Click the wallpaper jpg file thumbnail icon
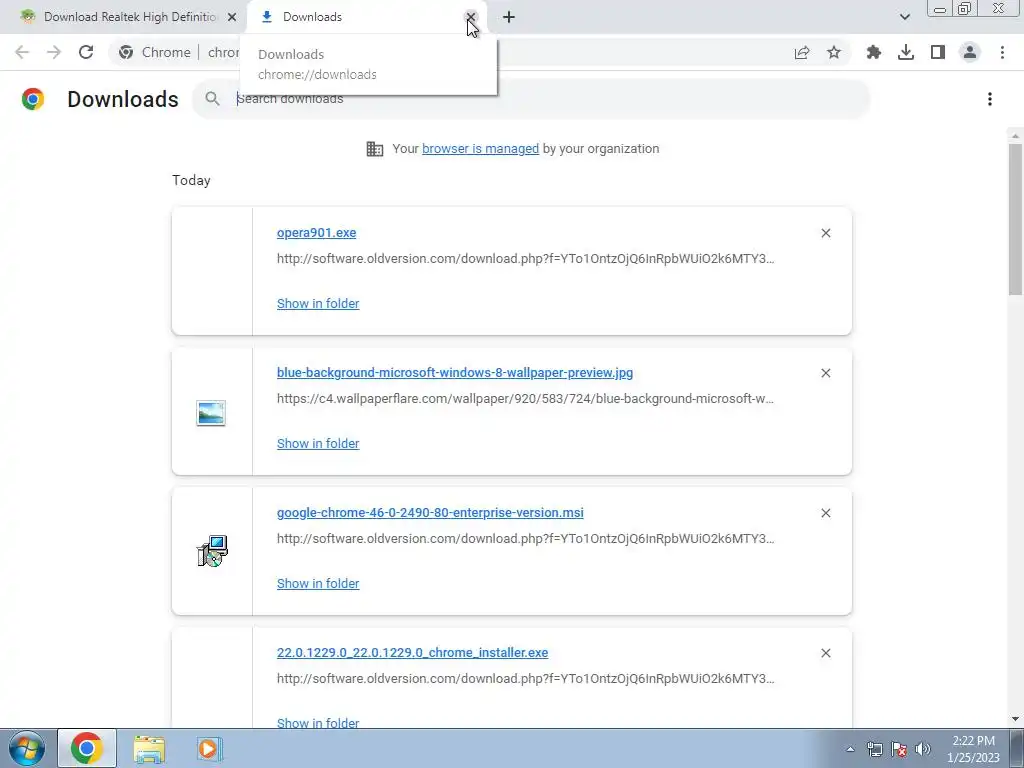This screenshot has width=1024, height=768. (211, 413)
